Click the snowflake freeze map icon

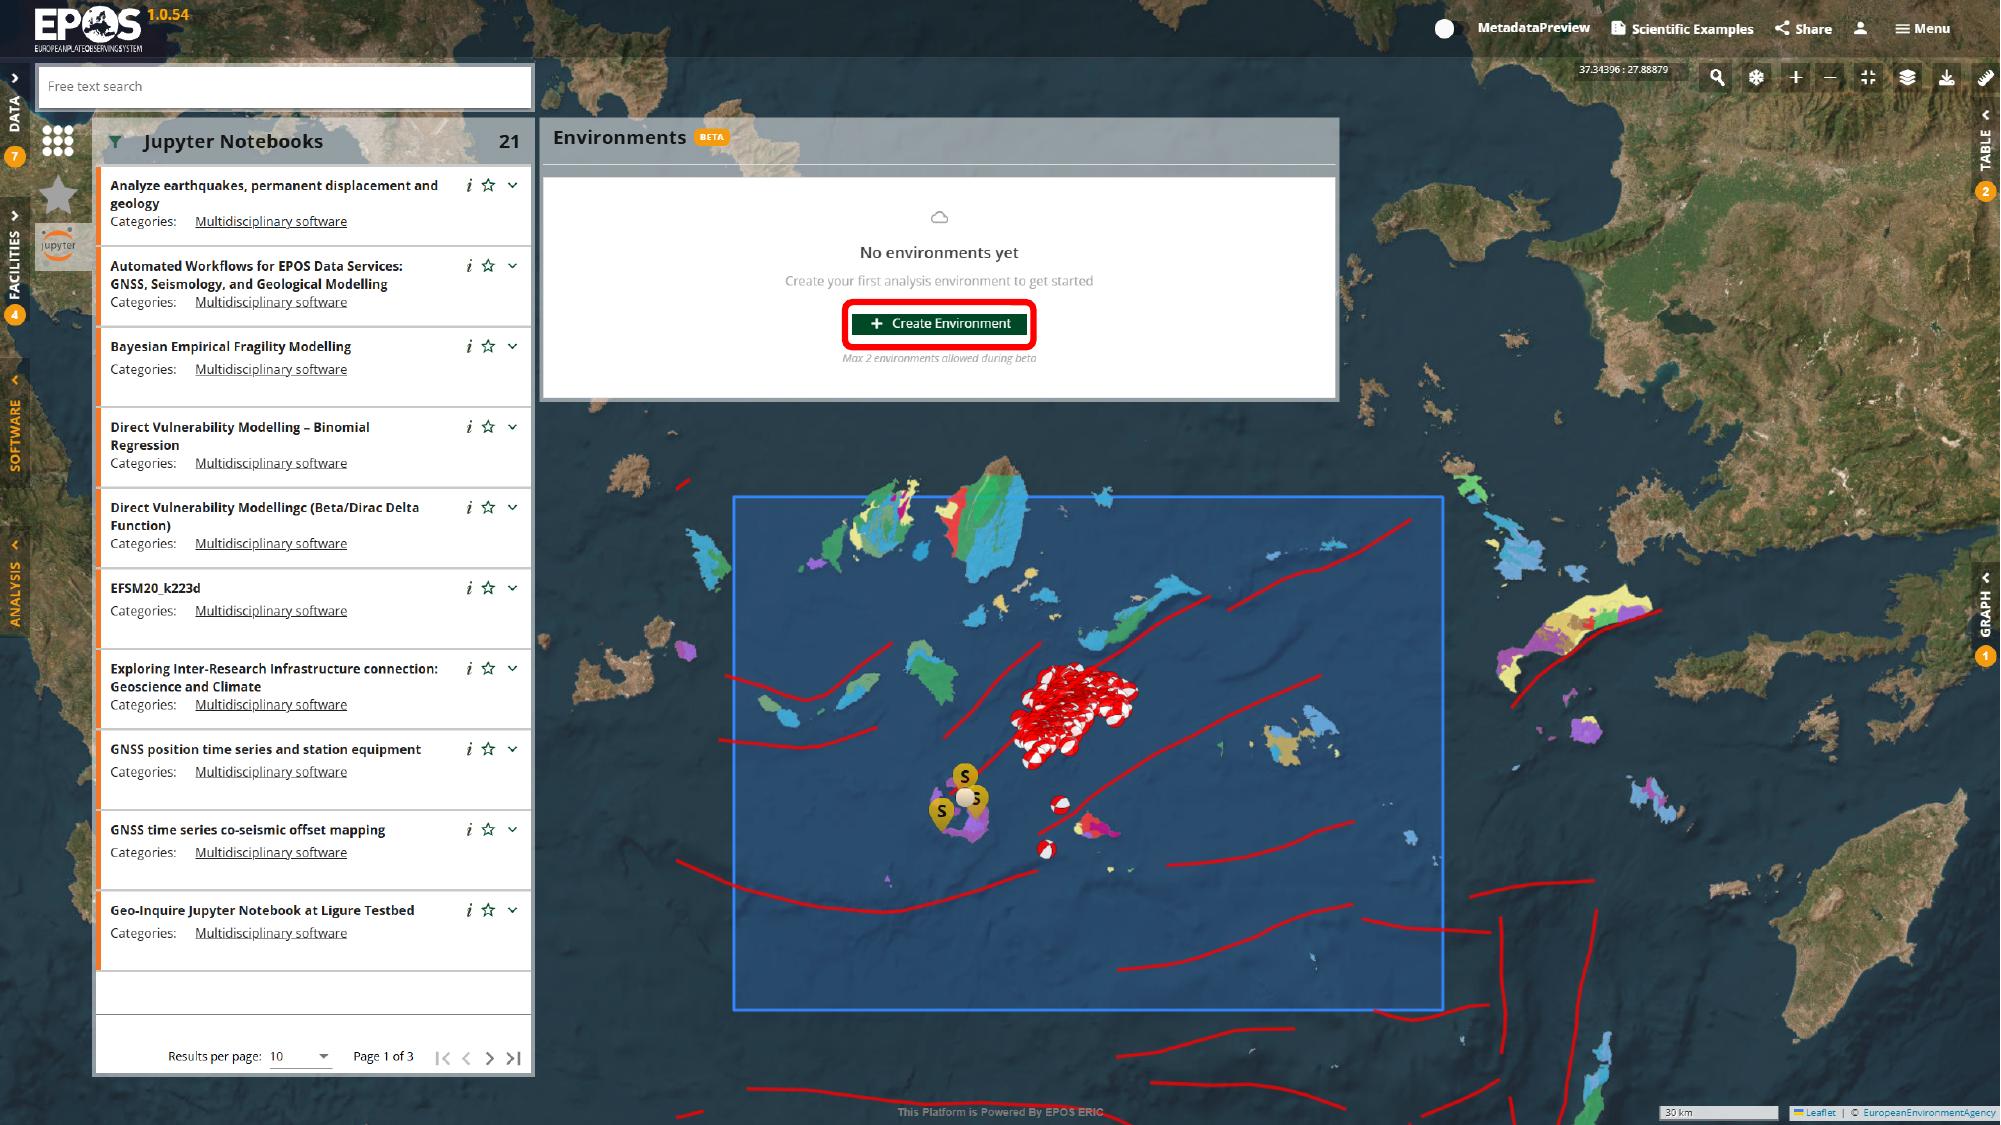point(1756,77)
